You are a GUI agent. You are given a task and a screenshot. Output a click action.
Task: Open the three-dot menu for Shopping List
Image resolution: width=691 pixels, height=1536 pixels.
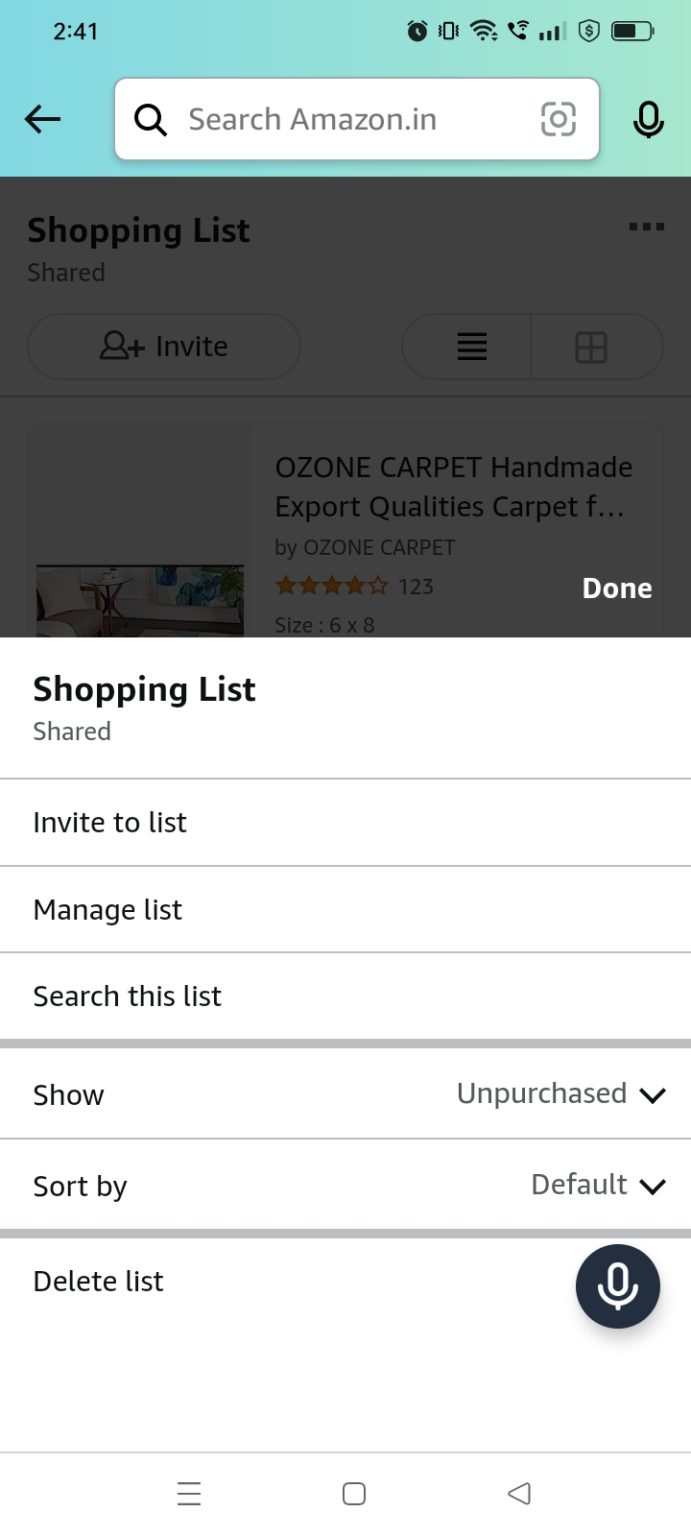coord(646,227)
